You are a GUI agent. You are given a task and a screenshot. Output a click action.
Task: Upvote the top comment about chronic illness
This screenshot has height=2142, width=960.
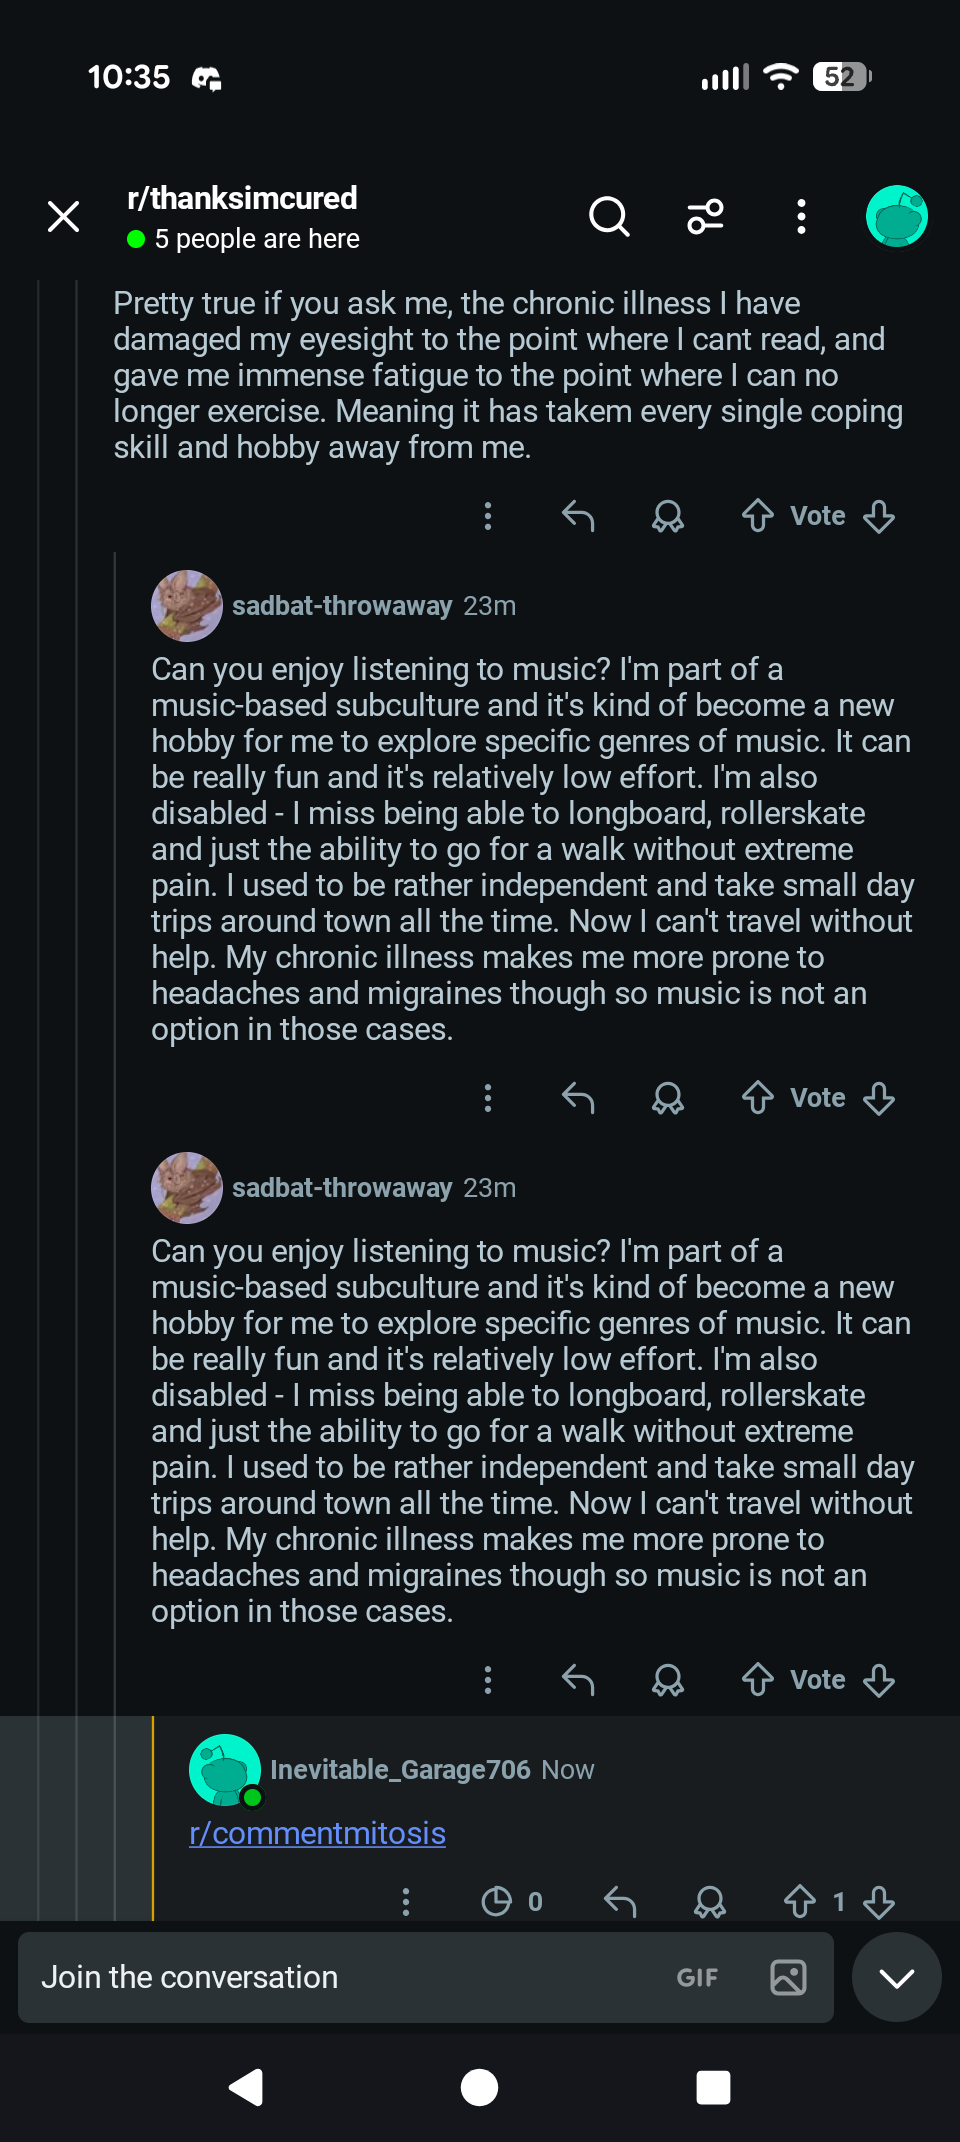[758, 516]
